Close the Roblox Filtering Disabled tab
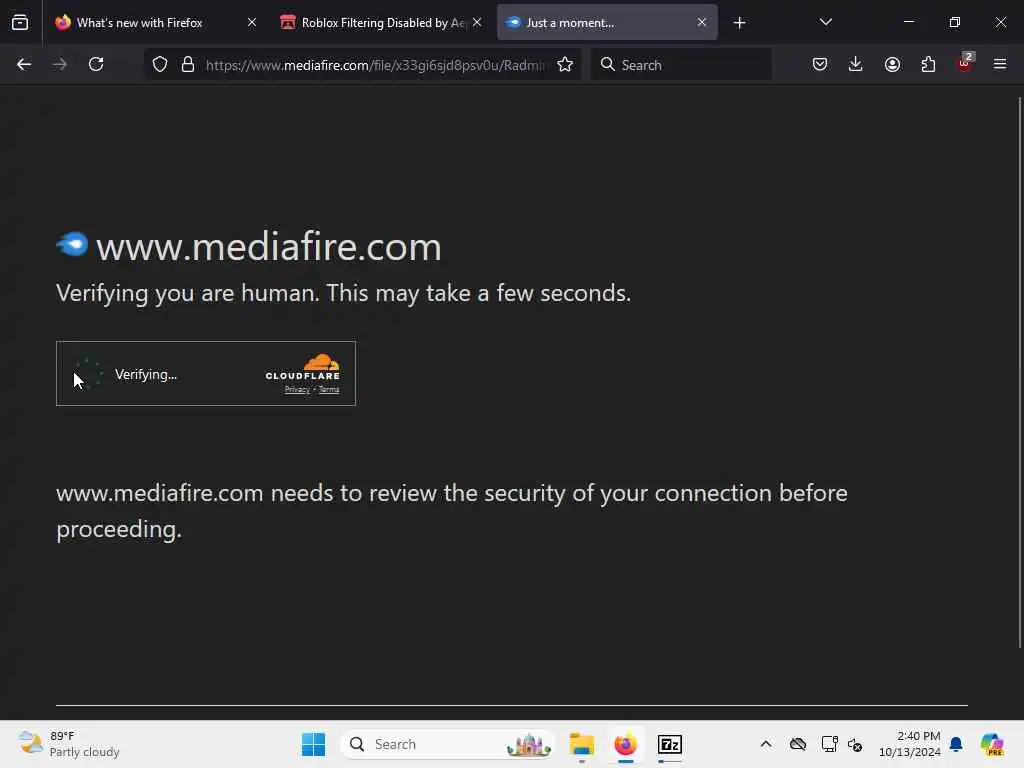Screen dimensions: 1024x768 tap(477, 22)
